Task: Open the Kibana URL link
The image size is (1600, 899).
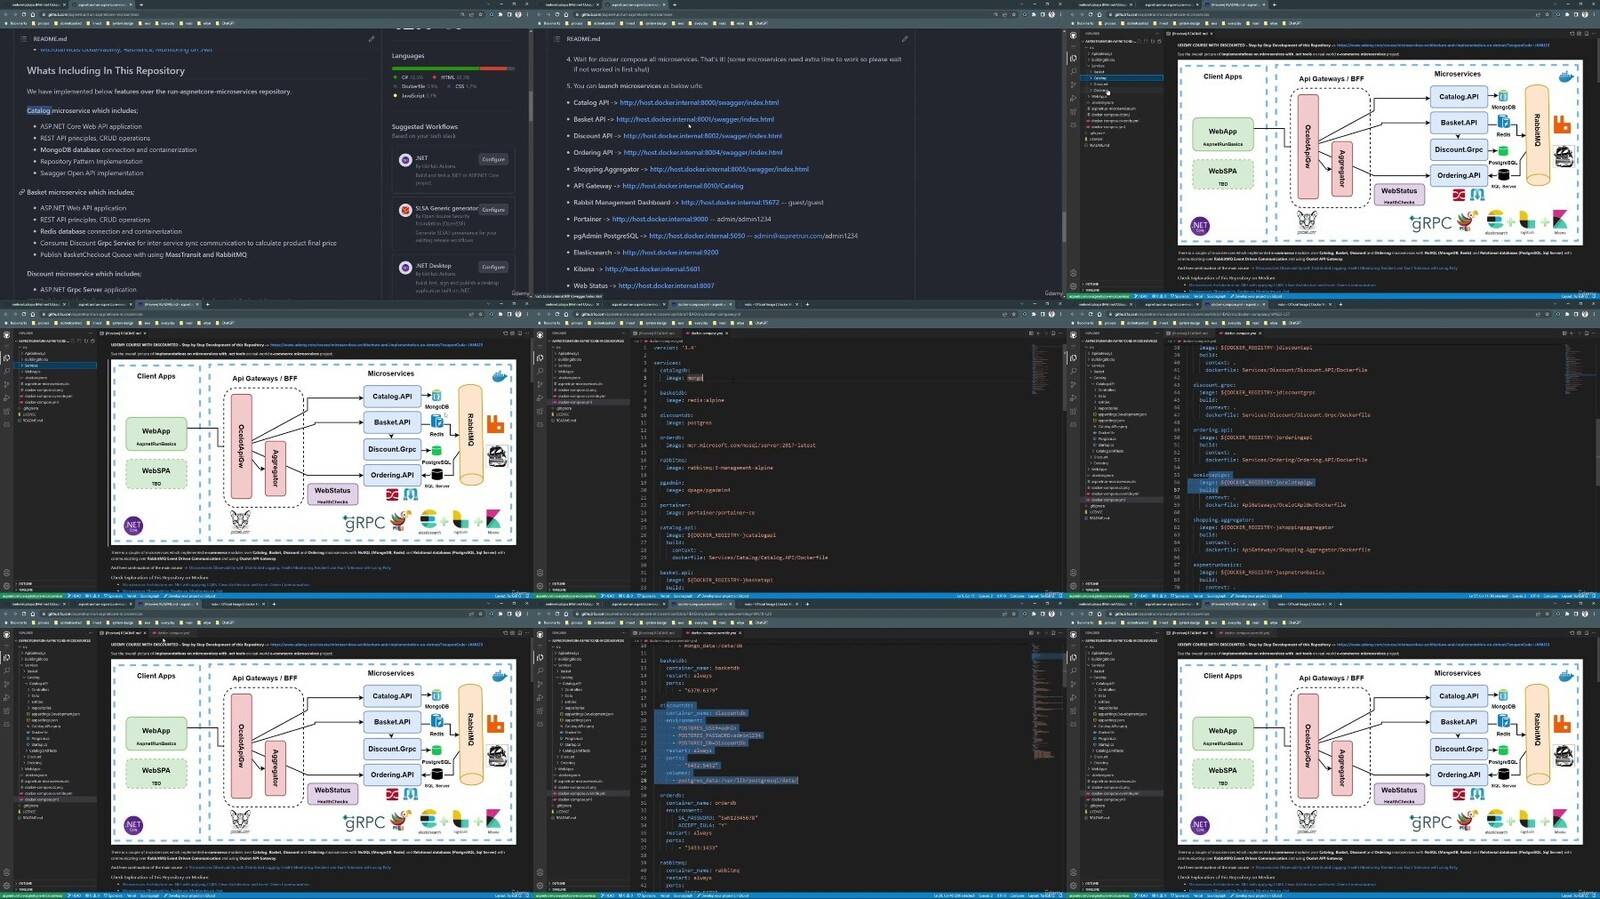Action: coord(652,269)
